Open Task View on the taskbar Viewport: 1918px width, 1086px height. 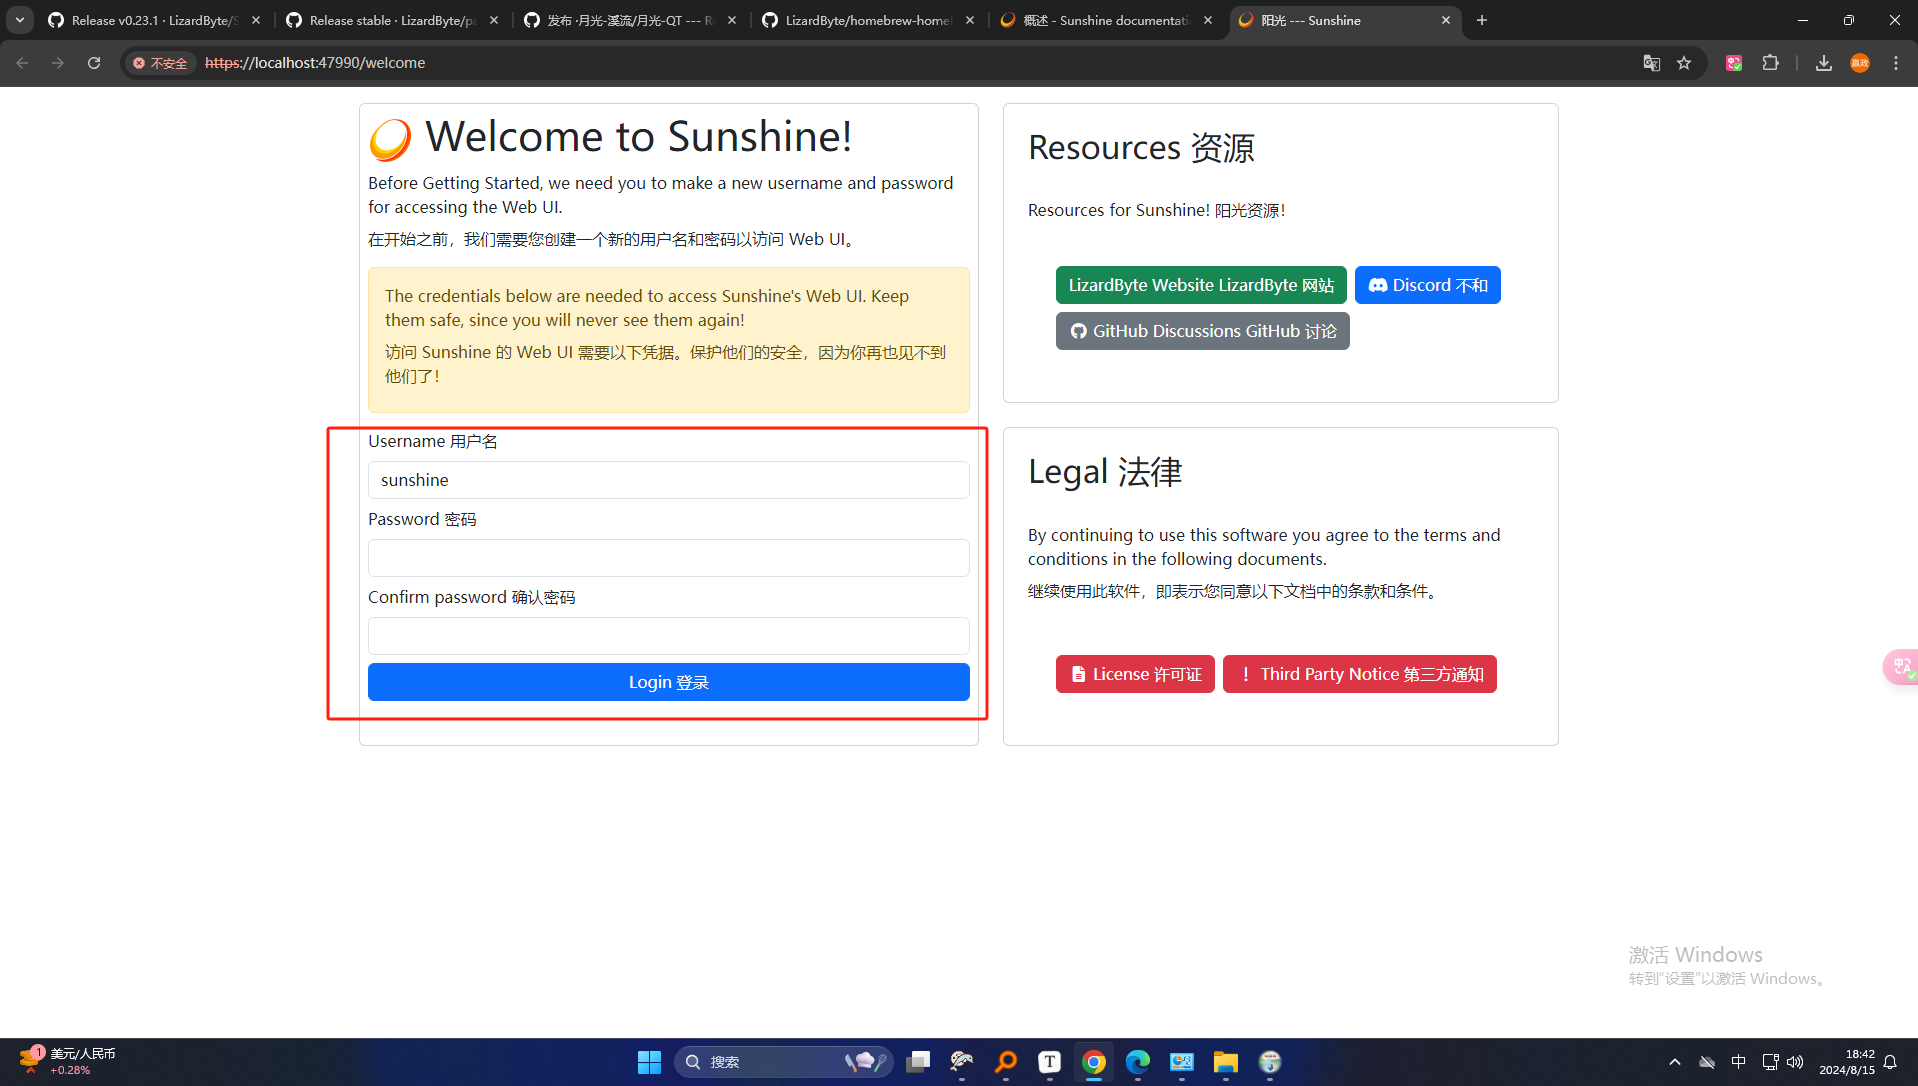click(x=918, y=1062)
